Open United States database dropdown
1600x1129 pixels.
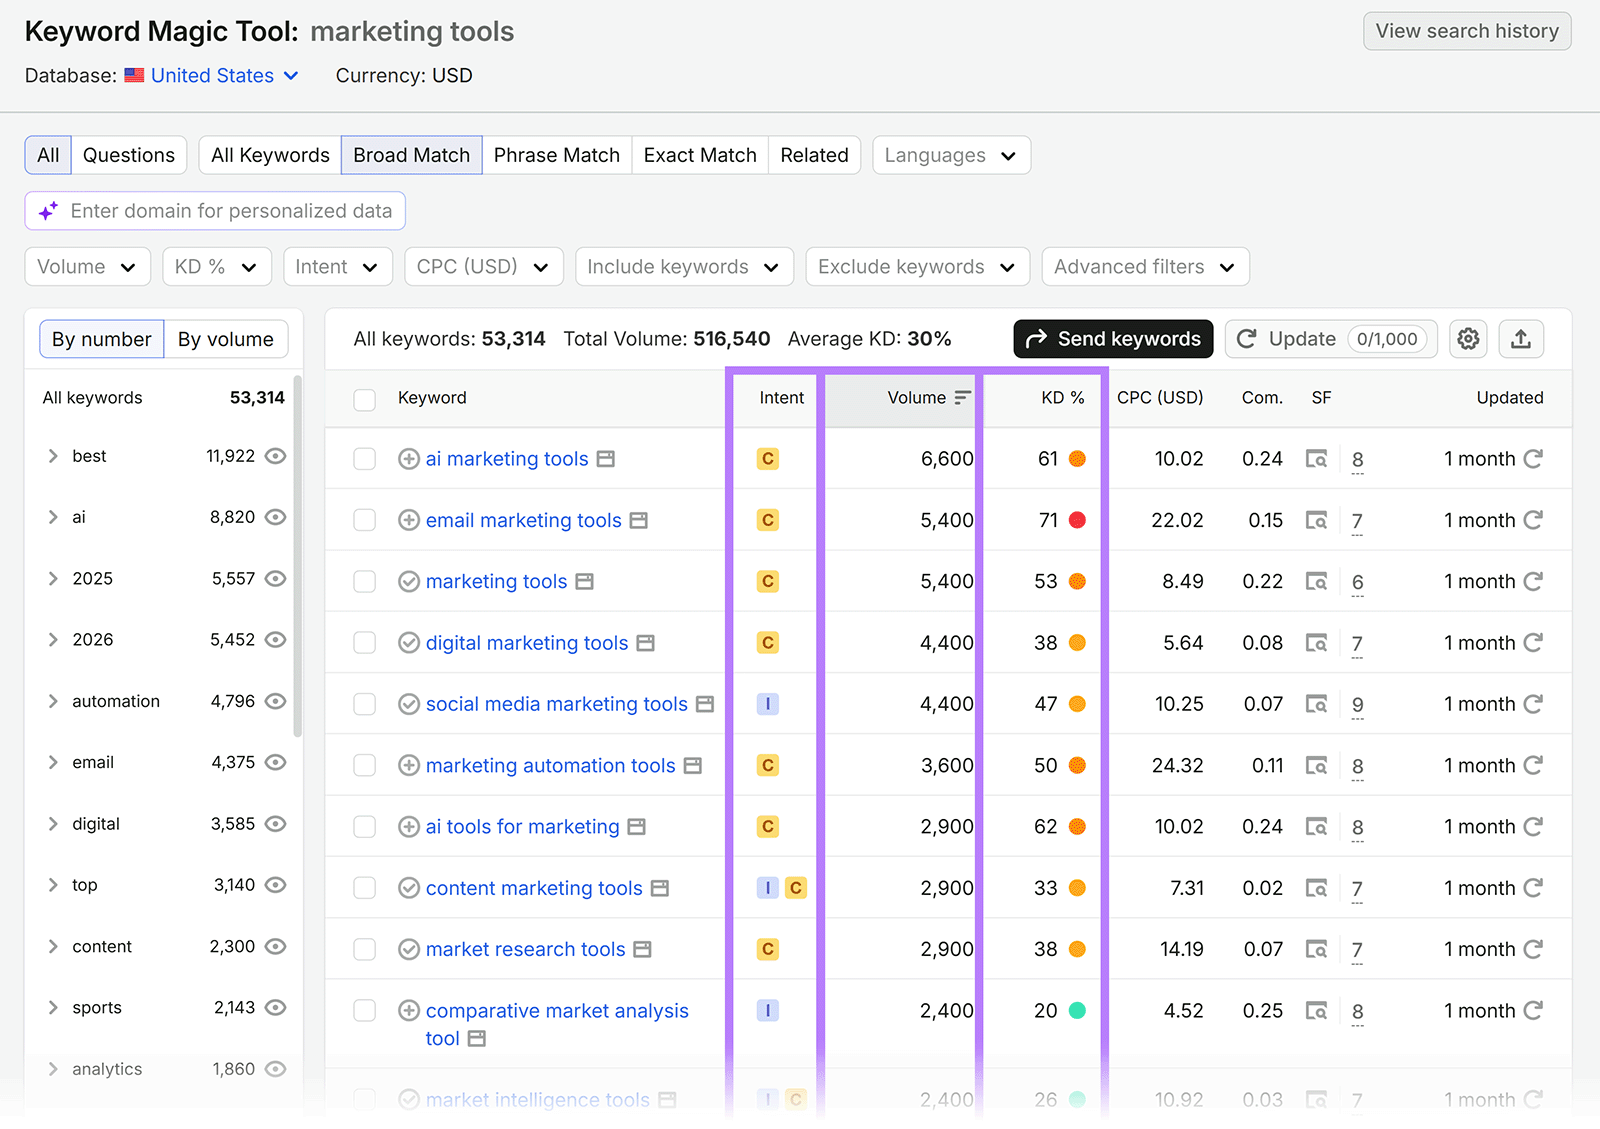click(212, 76)
